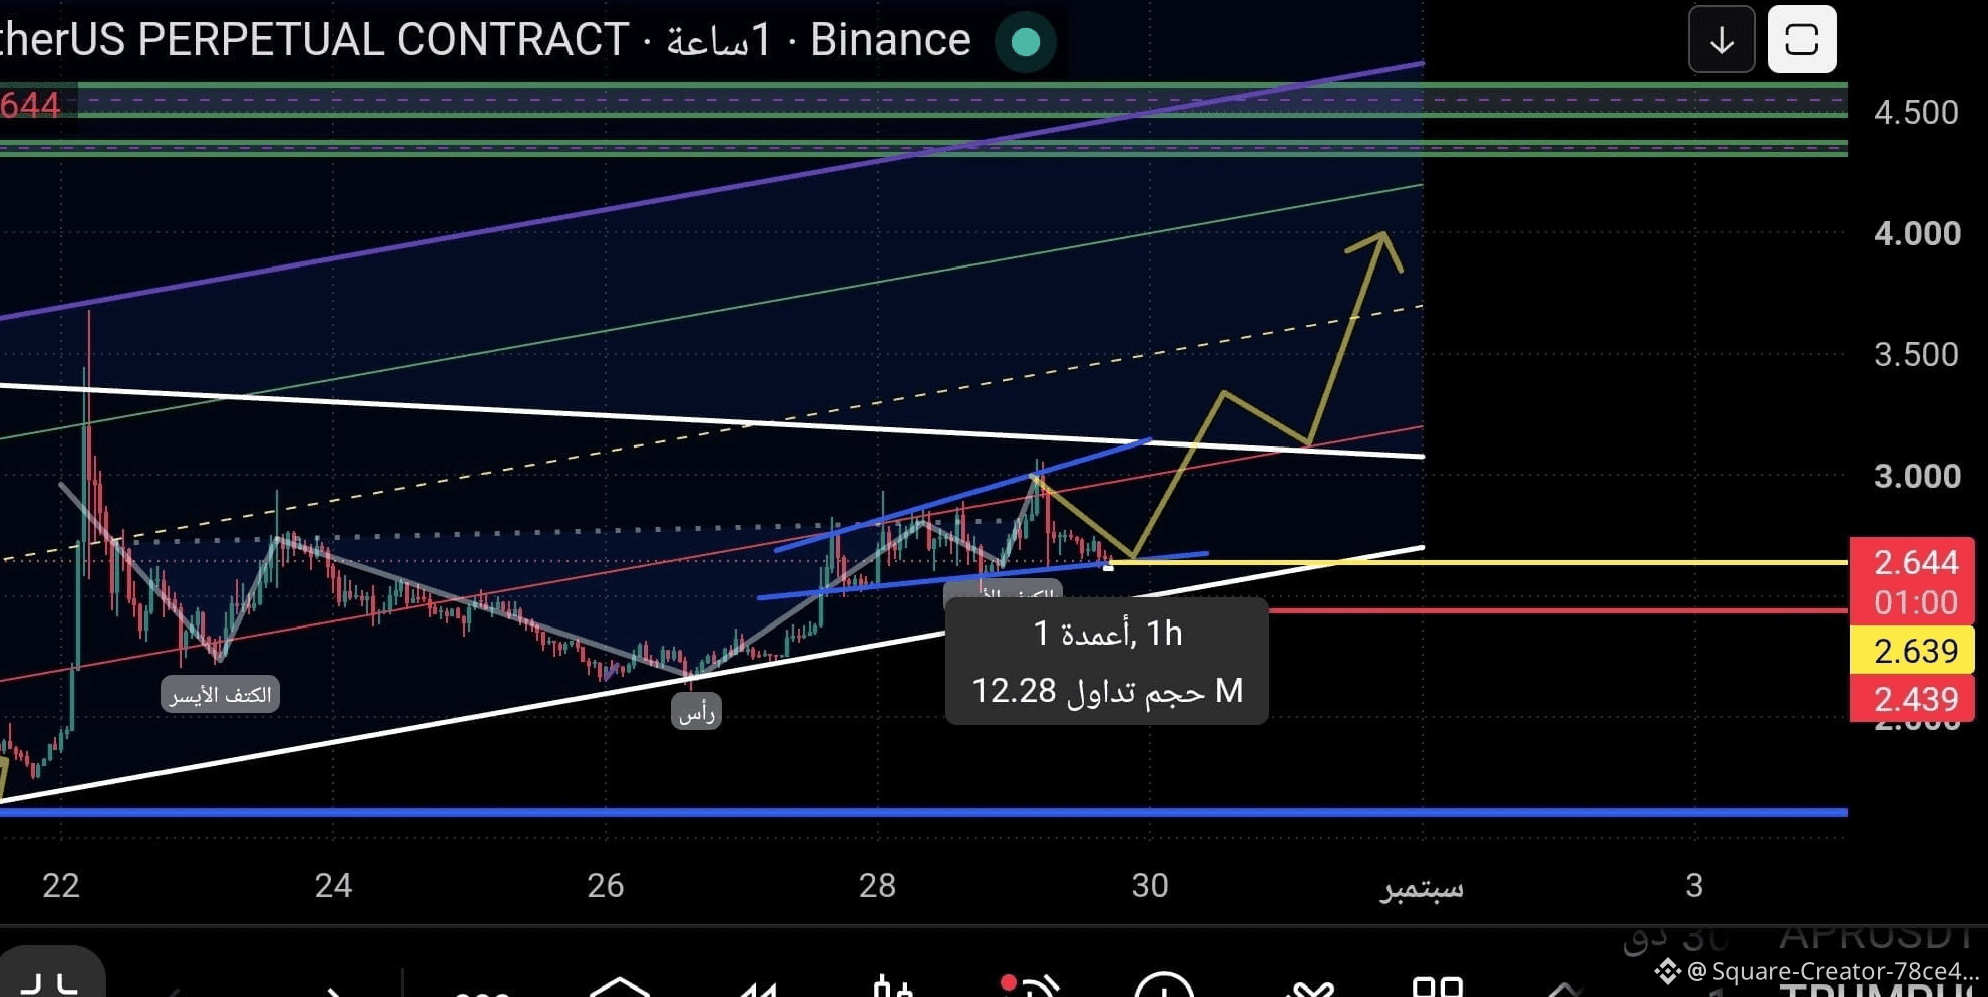1988x997 pixels.
Task: Select the yellow horizontal line at 2.639
Action: coord(1478,562)
